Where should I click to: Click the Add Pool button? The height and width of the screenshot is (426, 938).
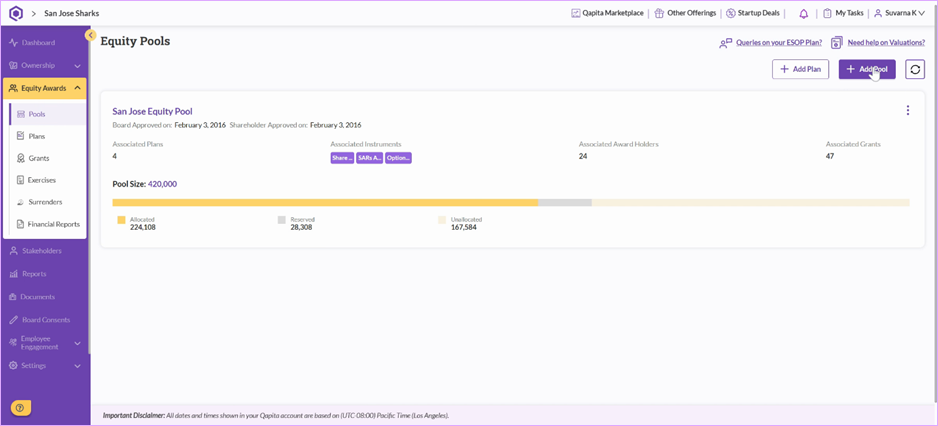(x=867, y=69)
